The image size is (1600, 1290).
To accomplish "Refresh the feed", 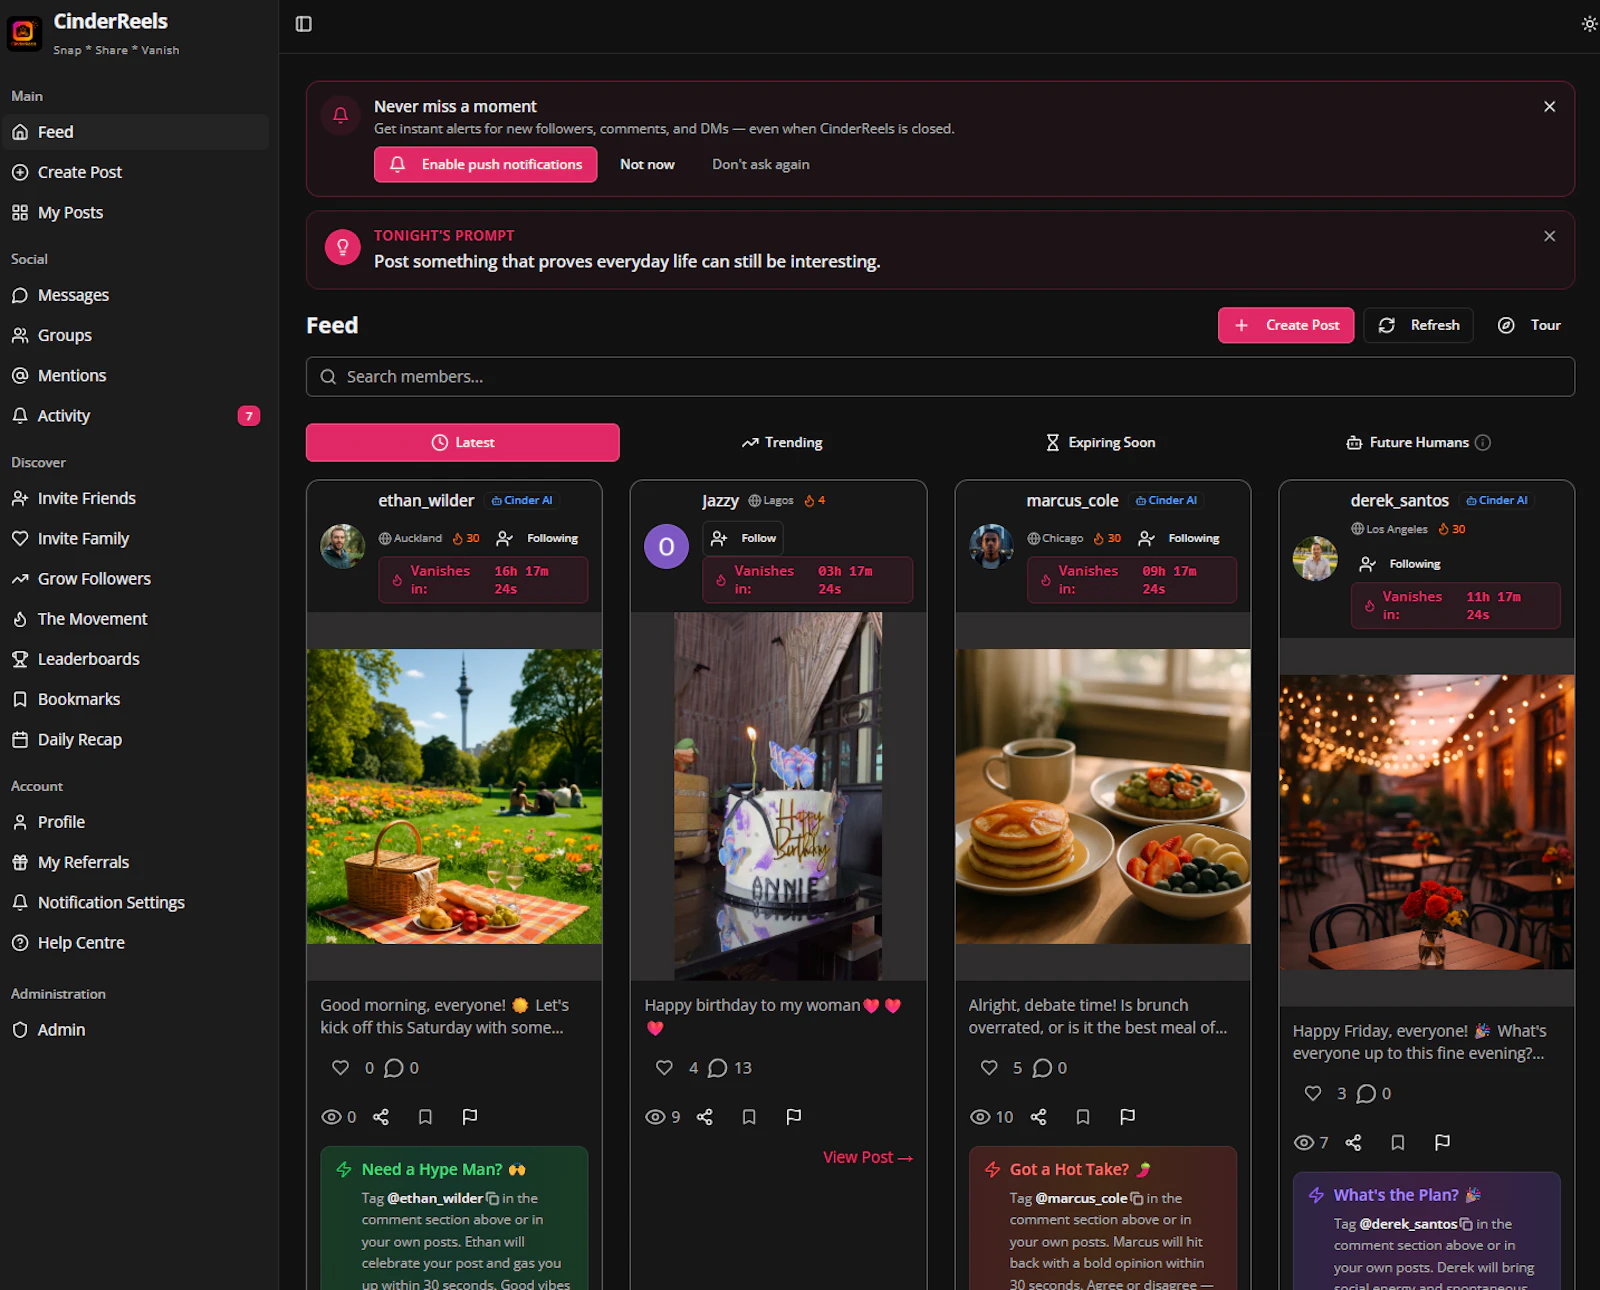I will pyautogui.click(x=1419, y=326).
